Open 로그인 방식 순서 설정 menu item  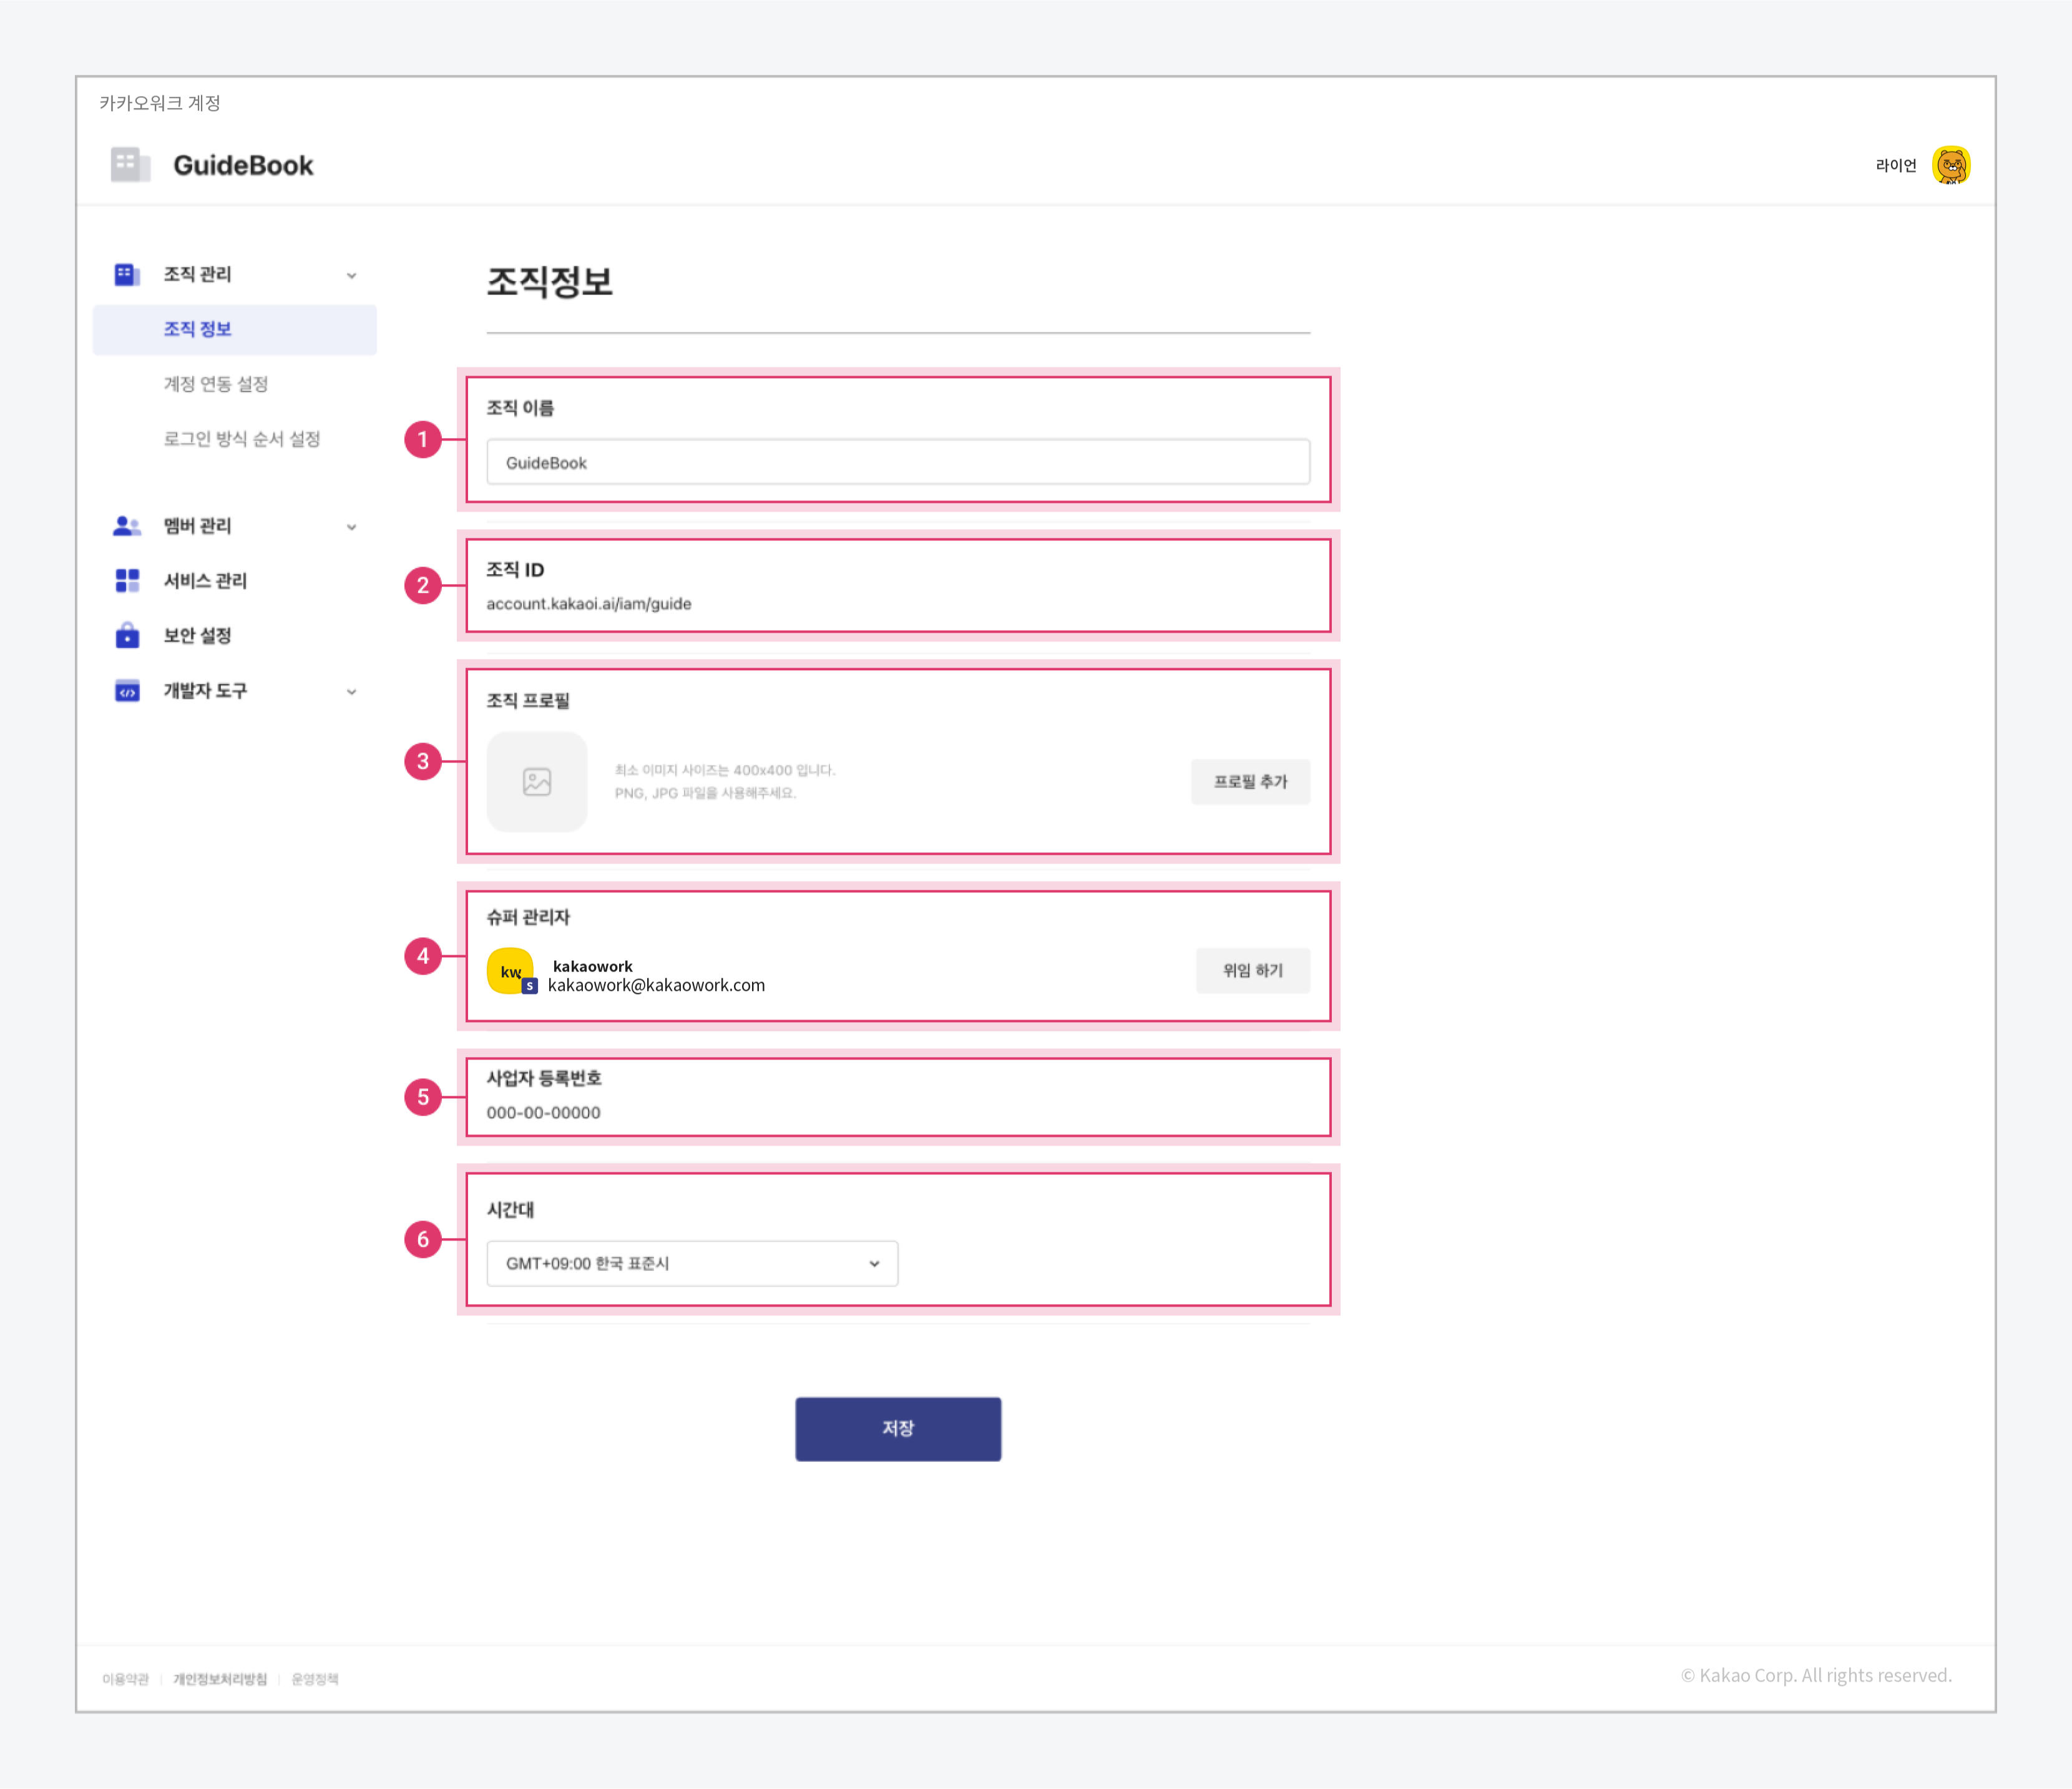click(x=242, y=439)
